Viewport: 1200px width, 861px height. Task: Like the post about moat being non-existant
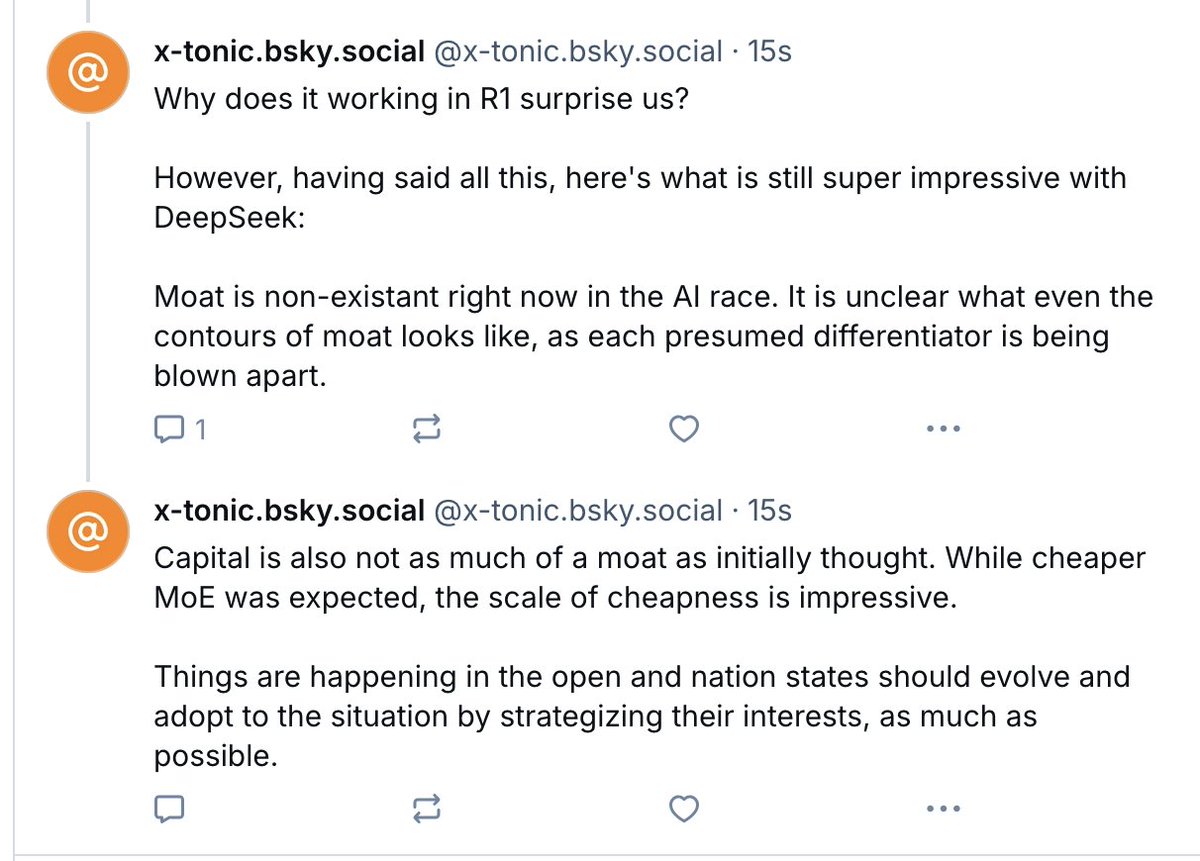[x=683, y=429]
